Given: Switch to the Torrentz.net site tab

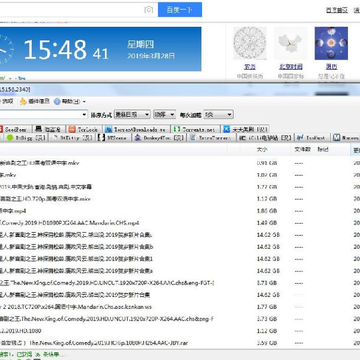Looking at the screenshot, I should 195,129.
